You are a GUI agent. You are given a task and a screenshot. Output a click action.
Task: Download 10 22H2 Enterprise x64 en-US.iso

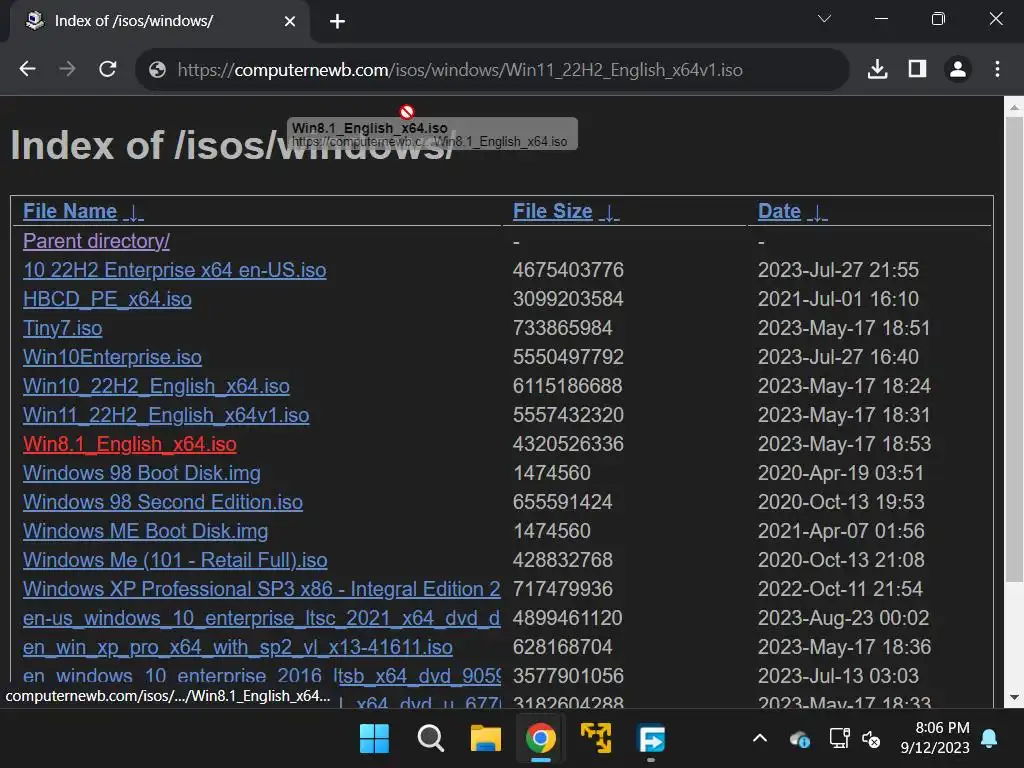(x=174, y=270)
